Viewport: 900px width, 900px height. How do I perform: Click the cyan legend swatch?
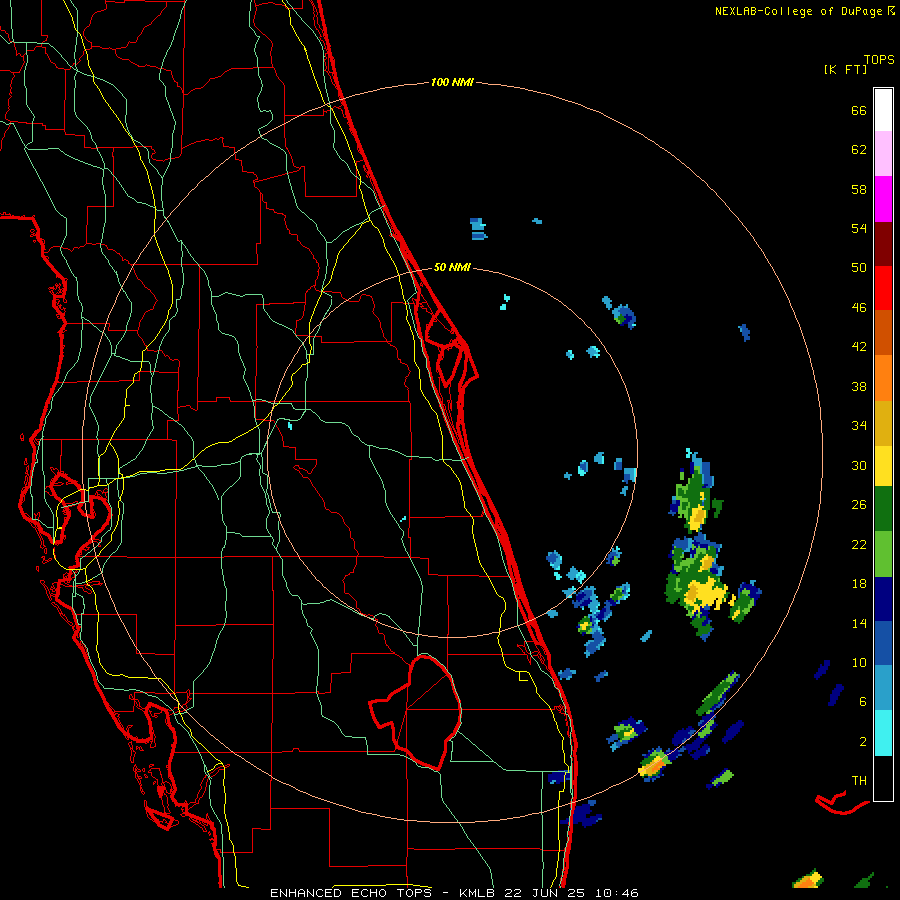click(x=883, y=733)
